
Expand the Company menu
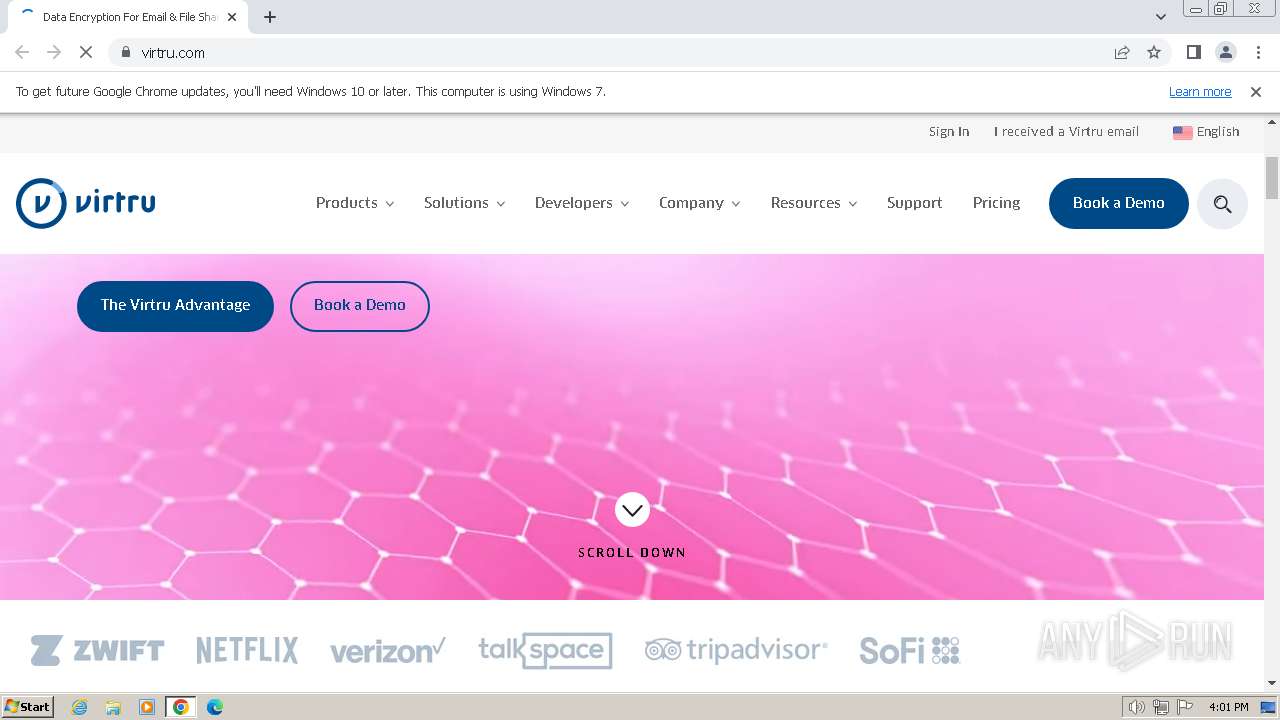coord(699,203)
